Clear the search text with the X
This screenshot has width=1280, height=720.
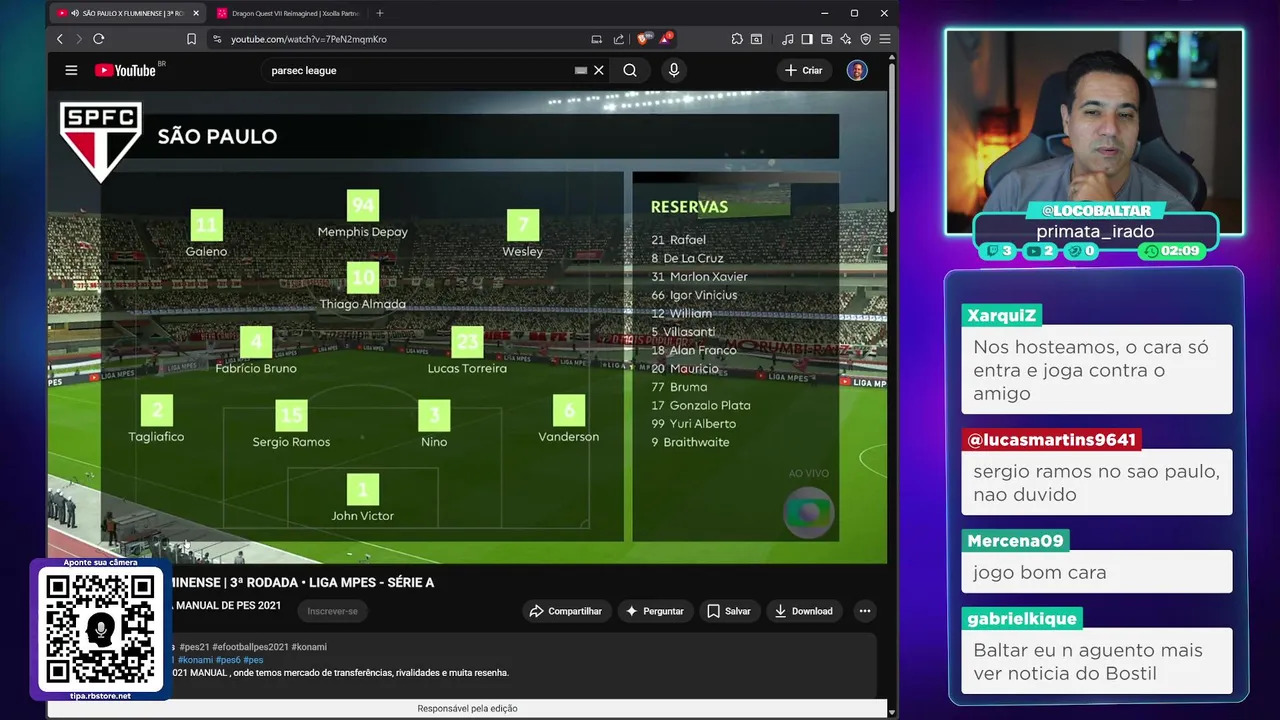[599, 70]
